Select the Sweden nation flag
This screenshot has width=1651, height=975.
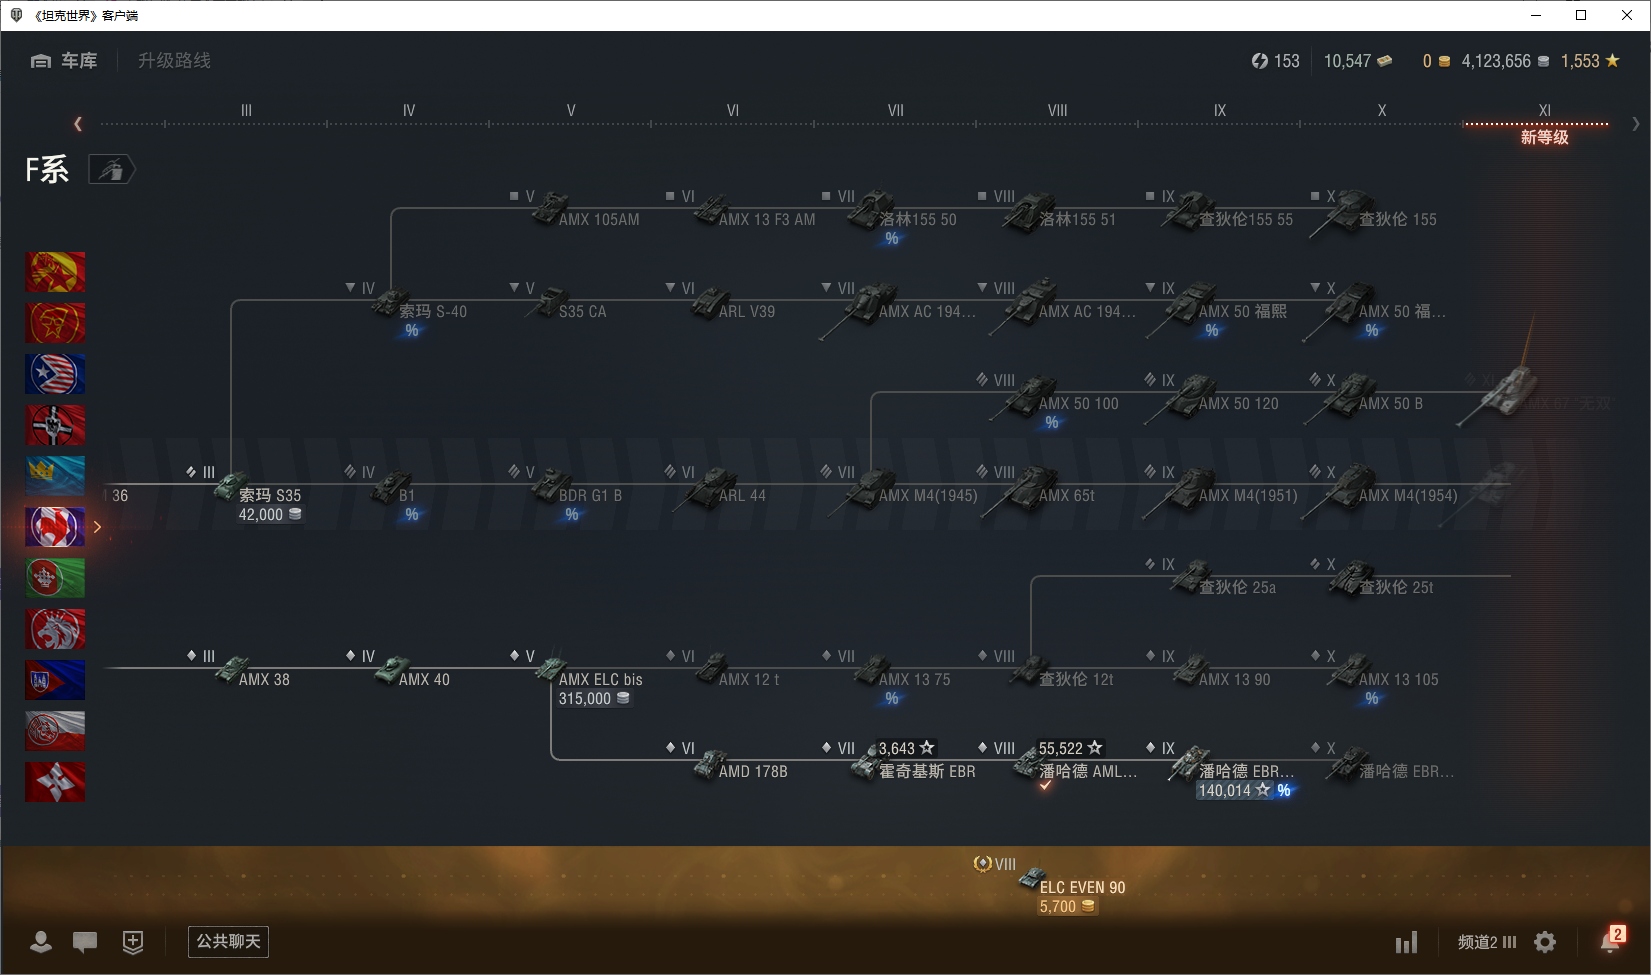(x=55, y=476)
